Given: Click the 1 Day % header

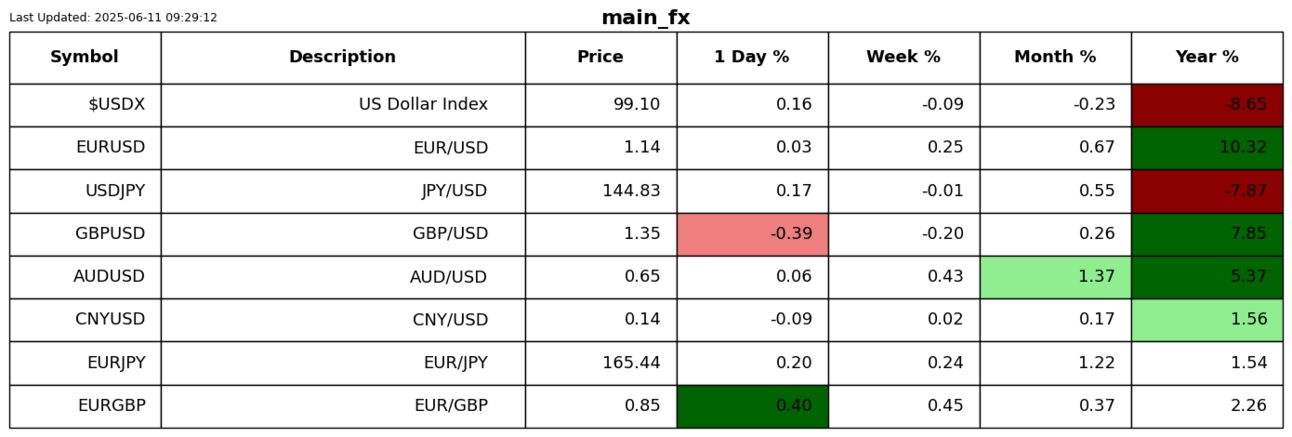Looking at the screenshot, I should tap(751, 57).
